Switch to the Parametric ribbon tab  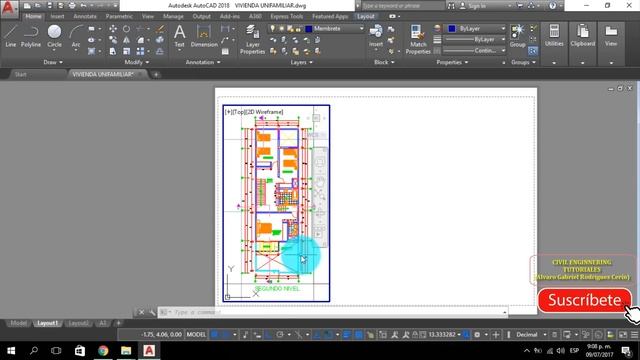119,16
